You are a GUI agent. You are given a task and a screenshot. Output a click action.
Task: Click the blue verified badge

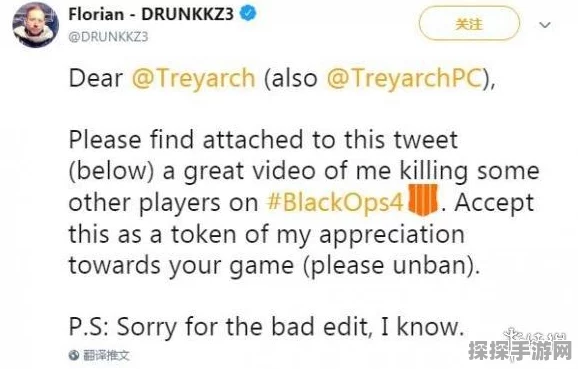tap(248, 14)
